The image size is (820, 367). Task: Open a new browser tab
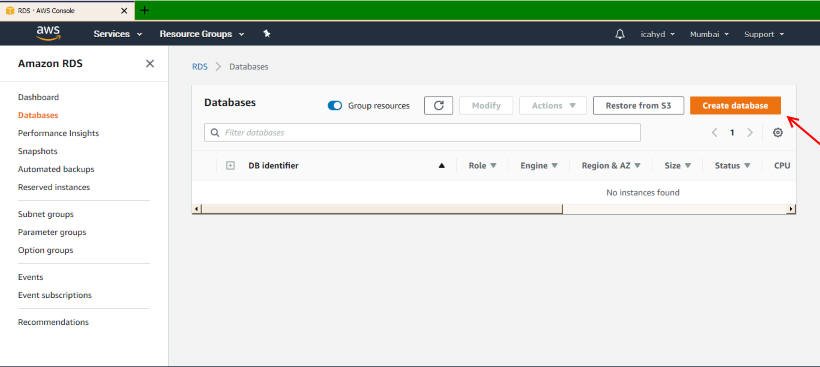[145, 10]
